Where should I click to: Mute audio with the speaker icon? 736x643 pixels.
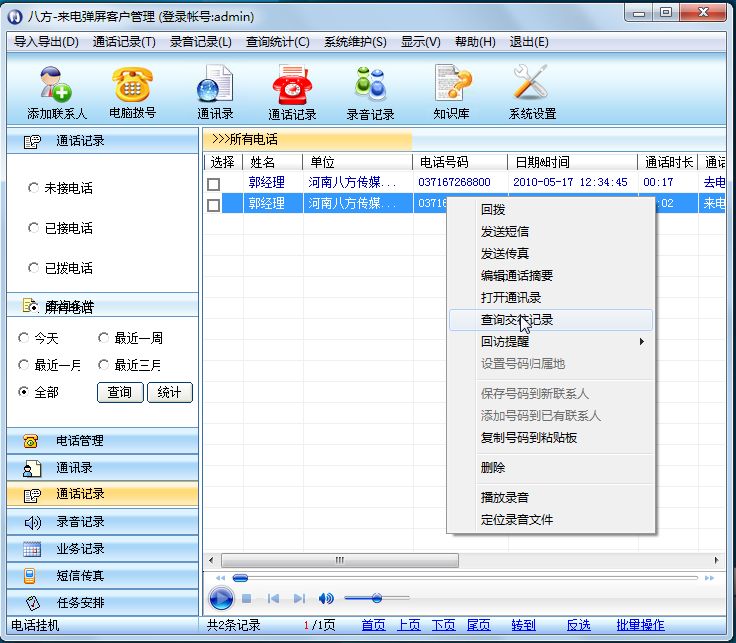point(326,598)
